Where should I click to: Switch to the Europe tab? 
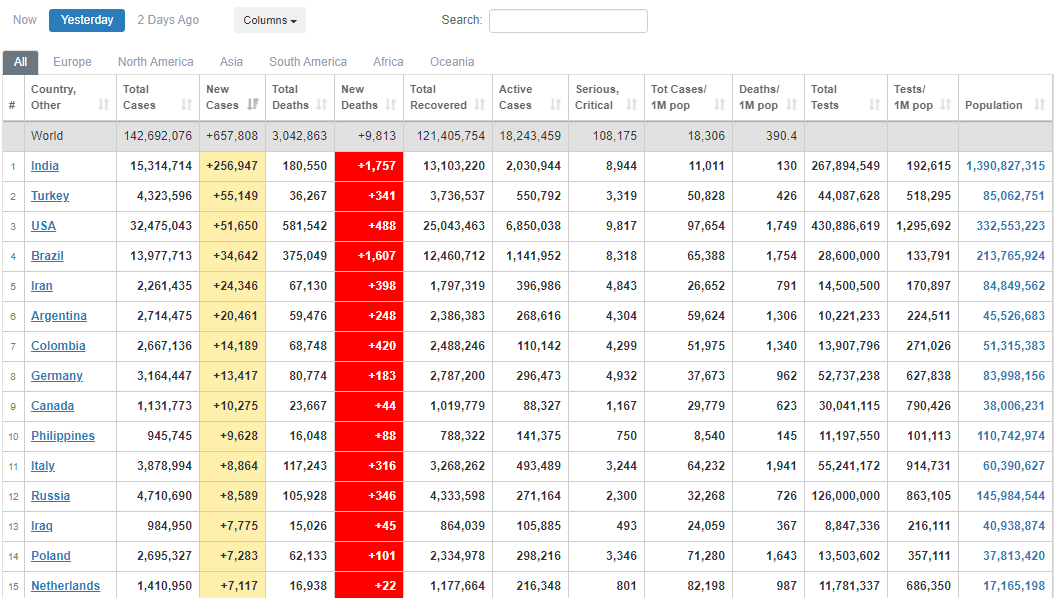(x=72, y=62)
